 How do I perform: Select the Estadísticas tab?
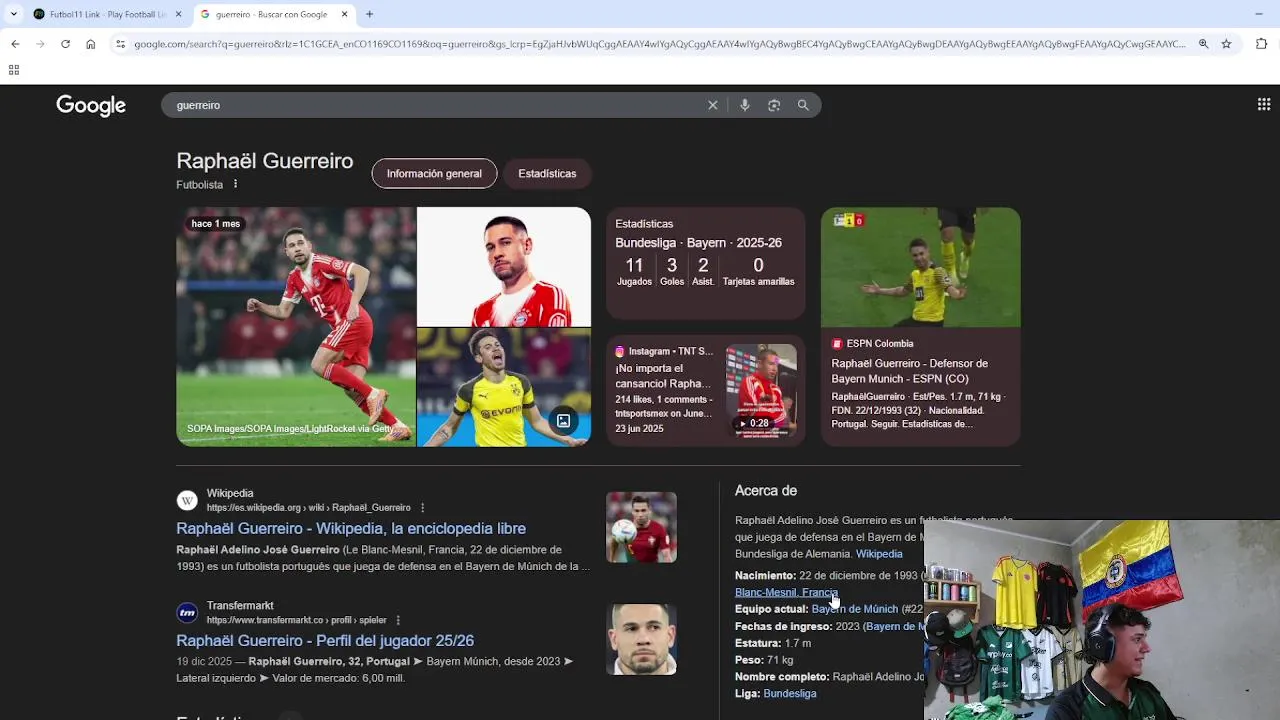tap(547, 173)
